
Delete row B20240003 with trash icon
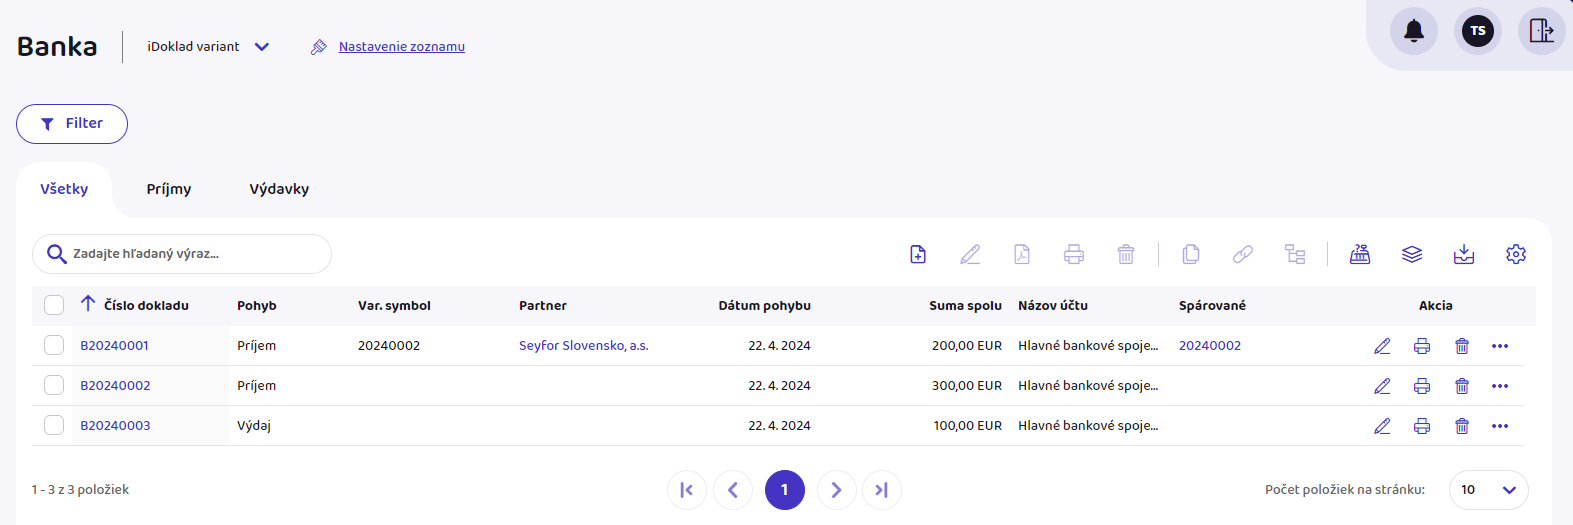tap(1461, 426)
